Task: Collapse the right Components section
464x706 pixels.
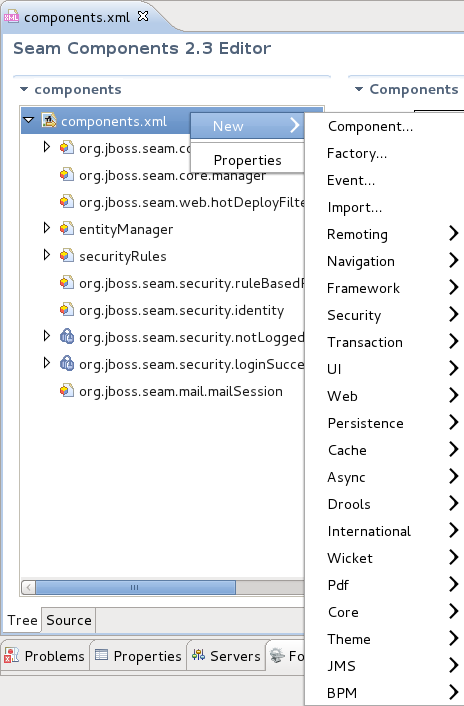Action: pyautogui.click(x=359, y=89)
